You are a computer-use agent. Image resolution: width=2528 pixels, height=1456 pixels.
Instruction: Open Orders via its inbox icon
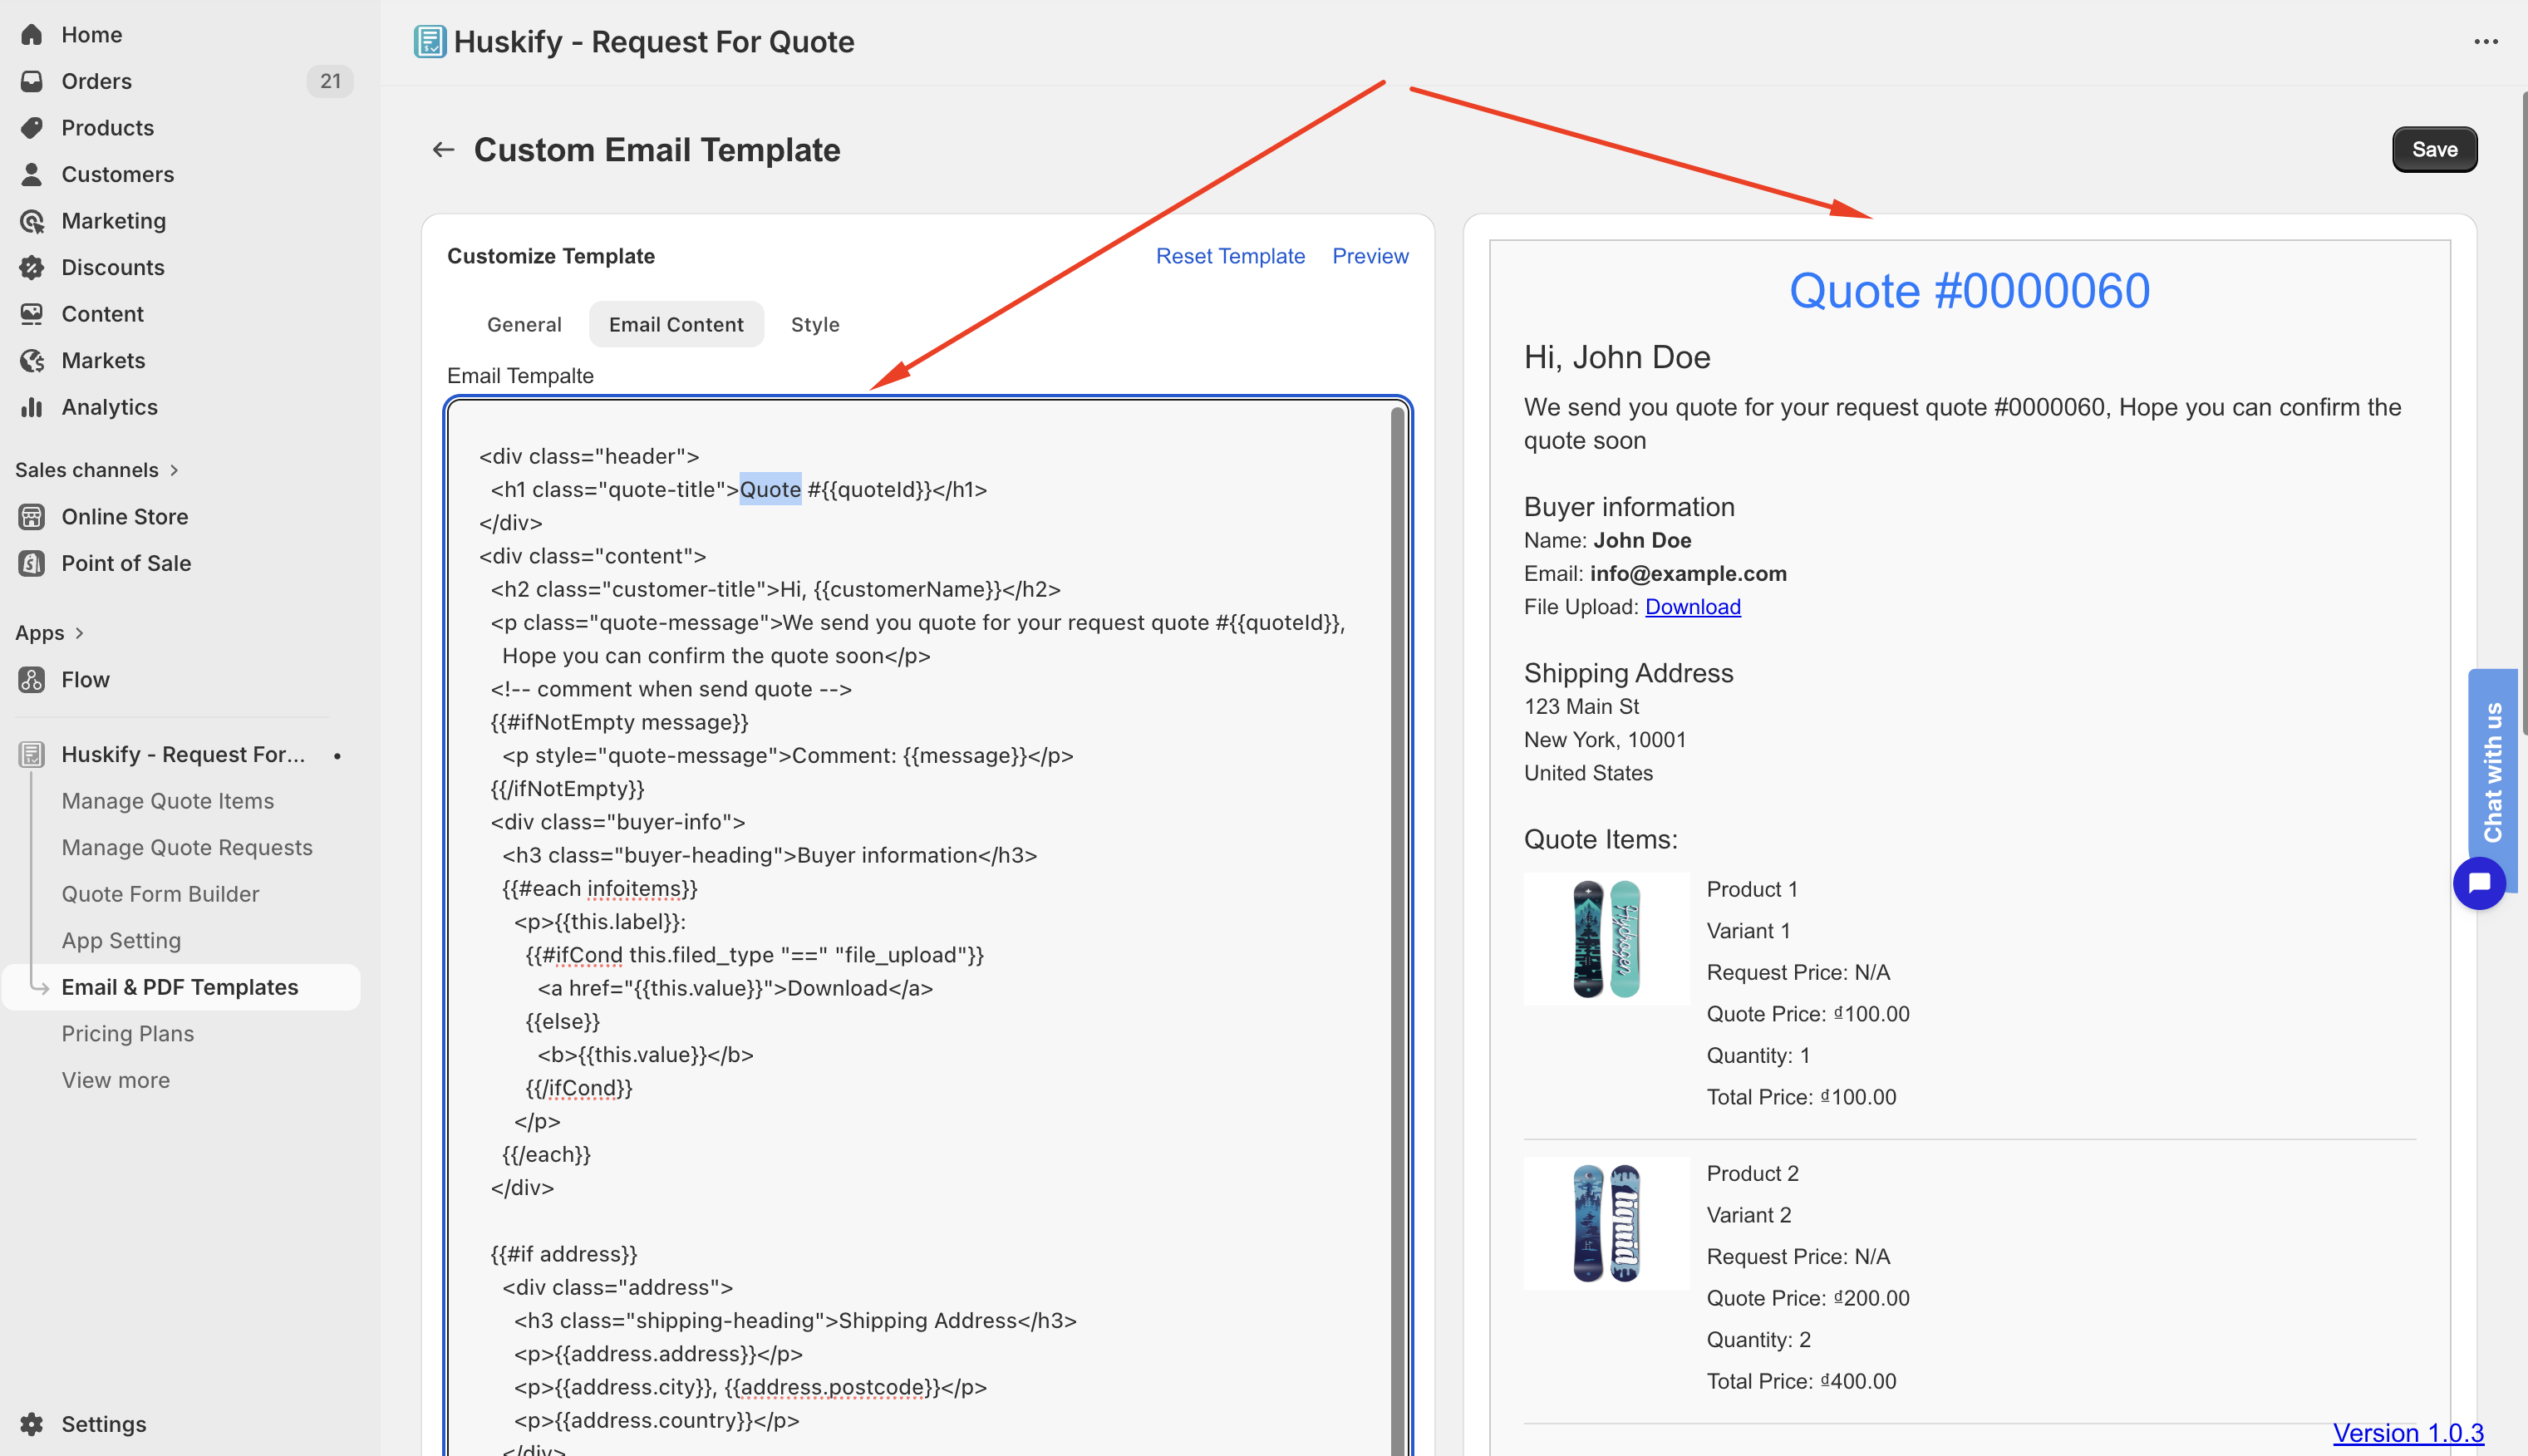tap(32, 81)
